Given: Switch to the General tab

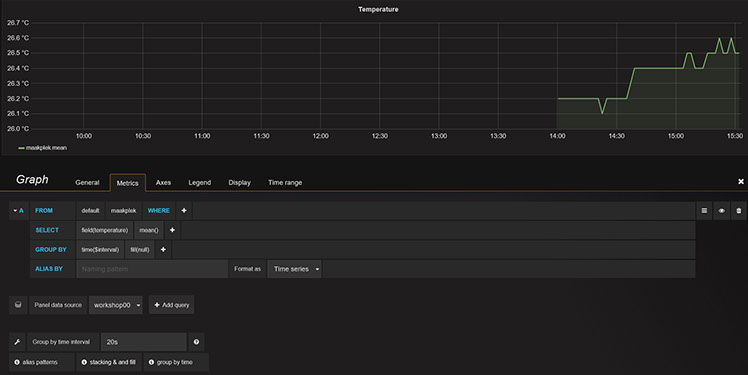Looking at the screenshot, I should (x=87, y=182).
